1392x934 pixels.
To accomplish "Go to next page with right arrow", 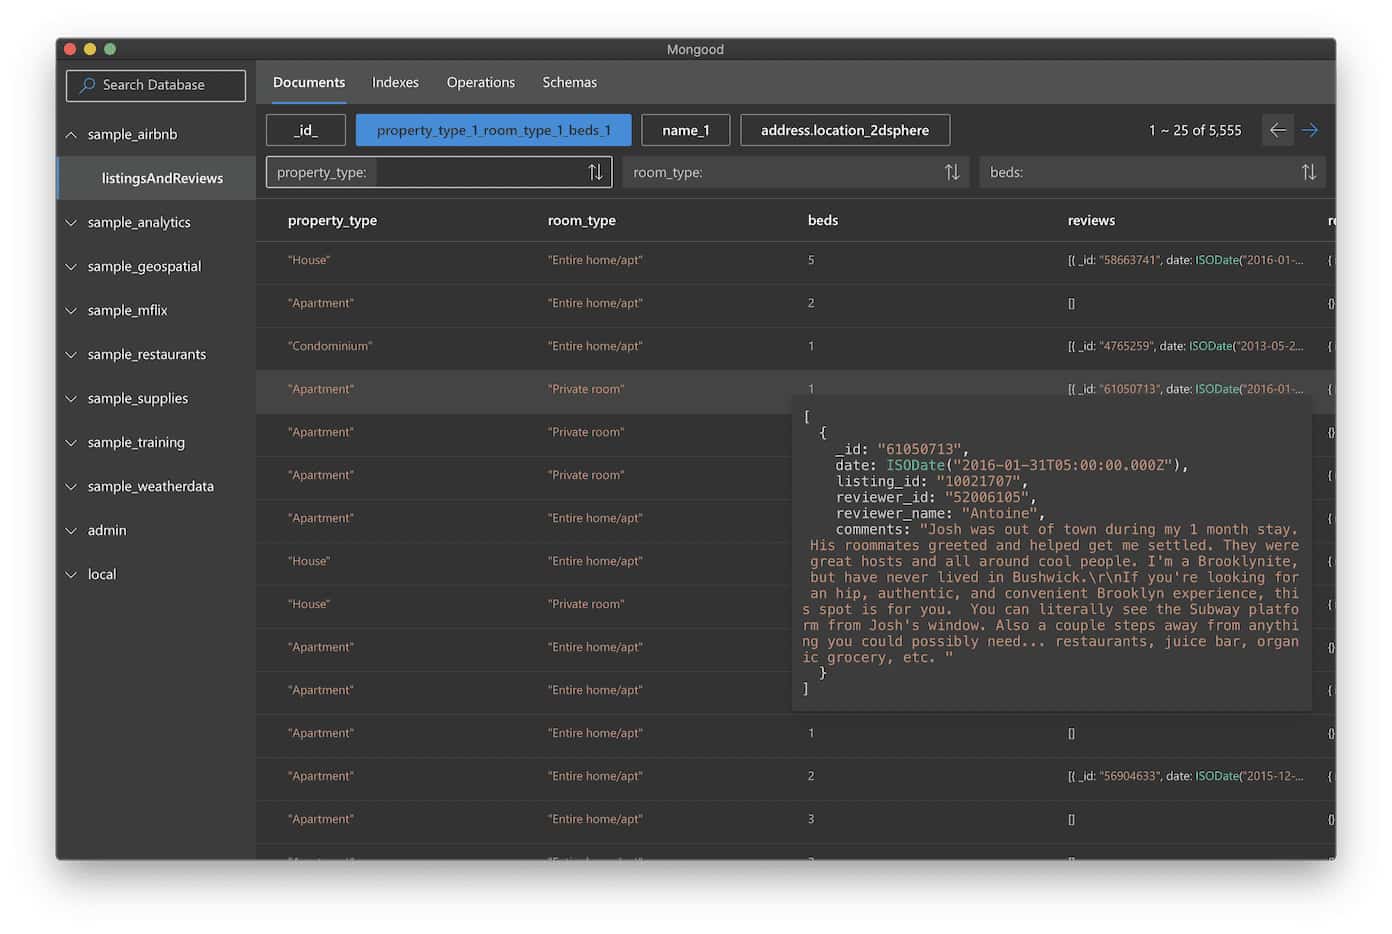I will pyautogui.click(x=1309, y=130).
